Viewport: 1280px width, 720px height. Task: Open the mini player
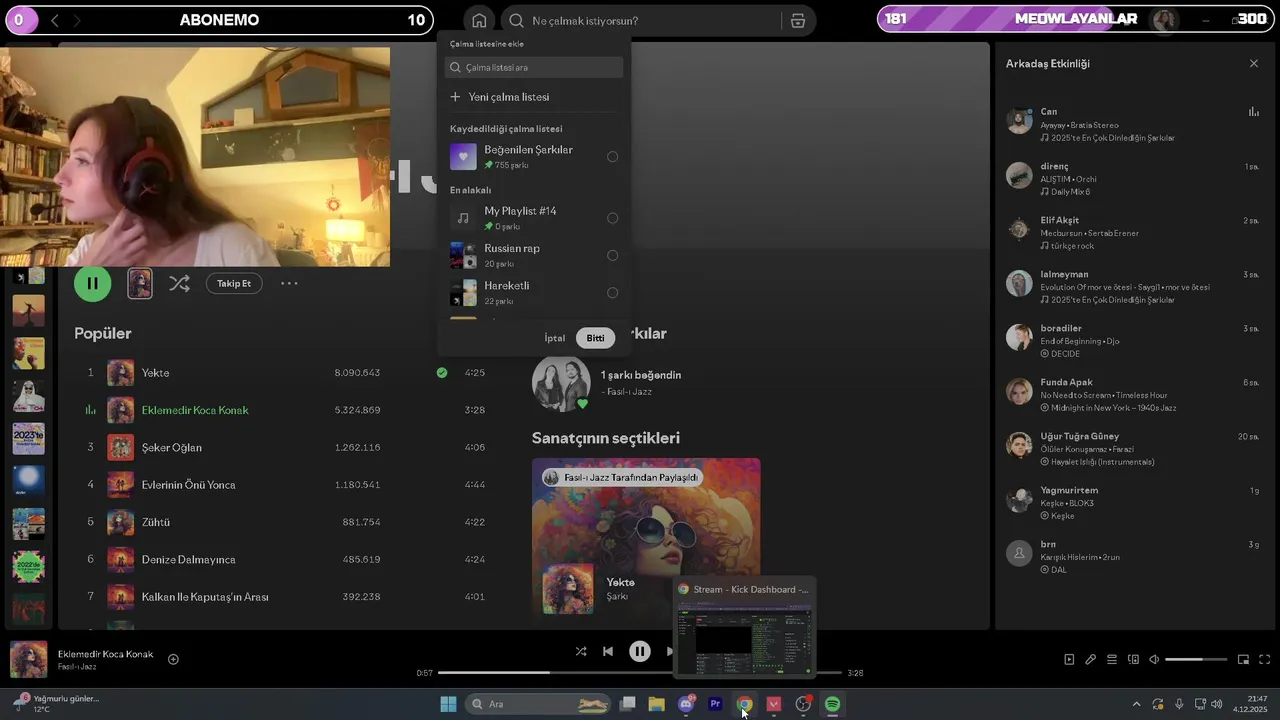coord(1243,659)
